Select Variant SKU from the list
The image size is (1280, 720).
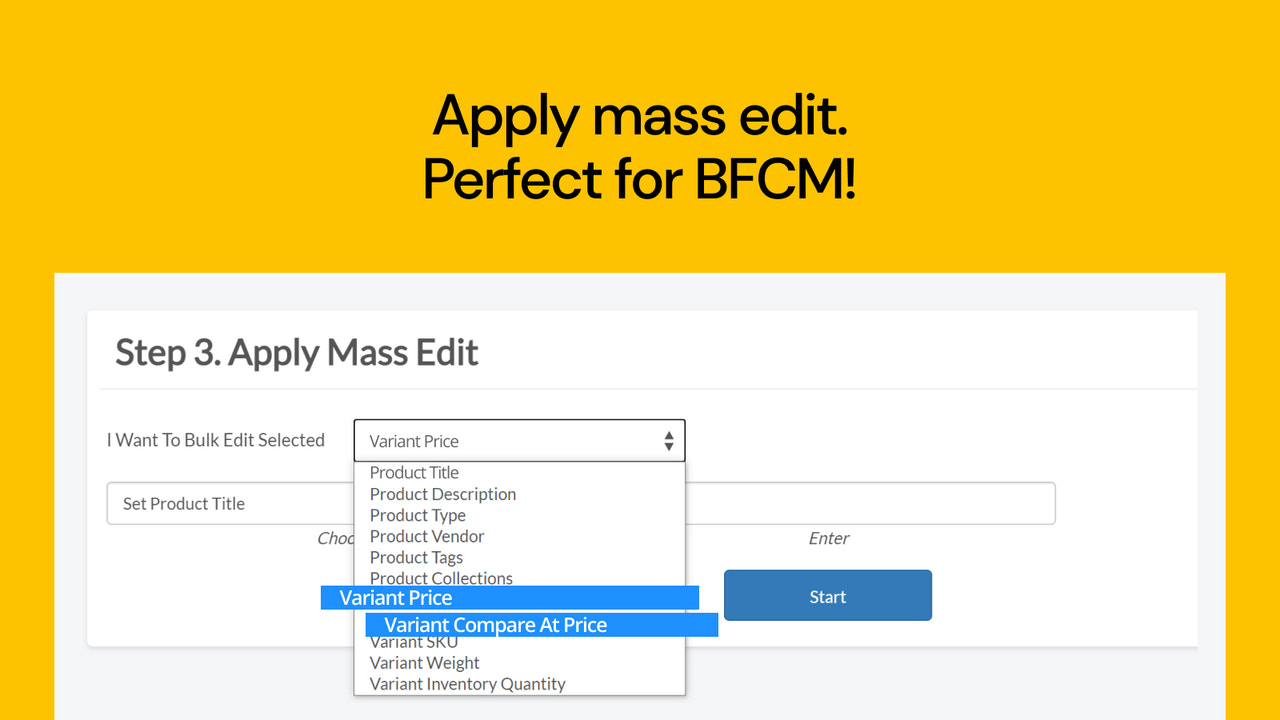click(x=413, y=641)
